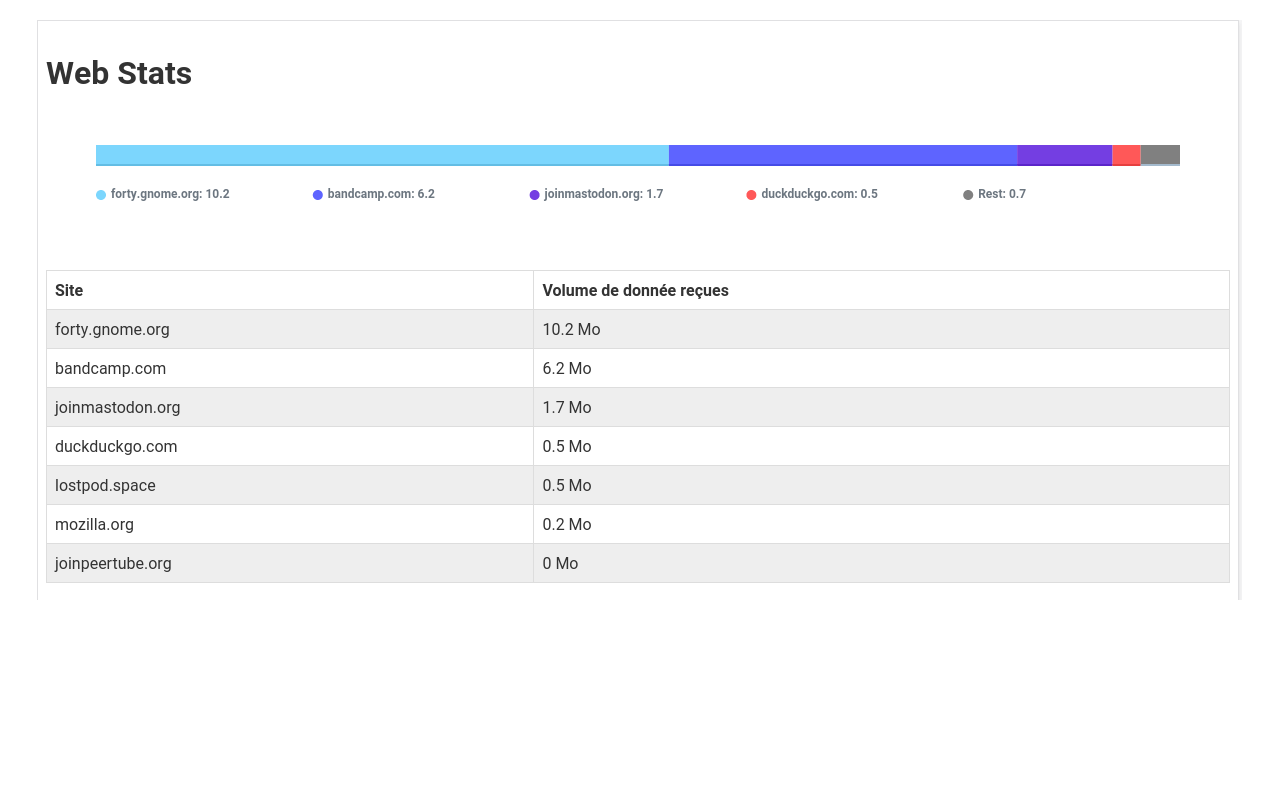The height and width of the screenshot is (800, 1280).
Task: Select the duckduckgo.com legend label
Action: tap(819, 194)
